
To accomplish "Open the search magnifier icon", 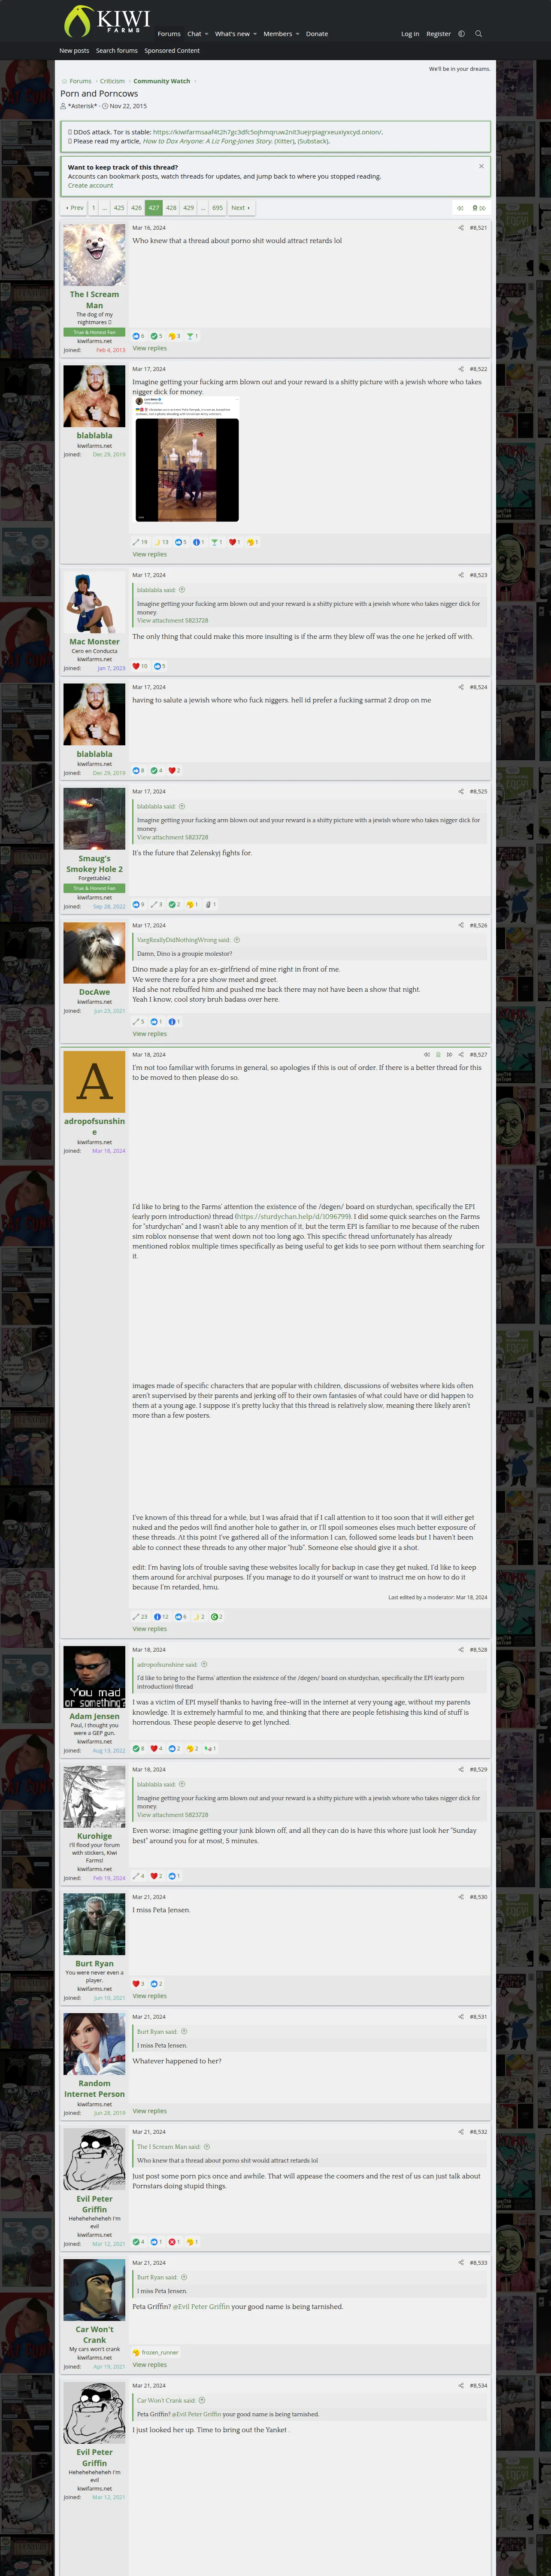I will (478, 34).
